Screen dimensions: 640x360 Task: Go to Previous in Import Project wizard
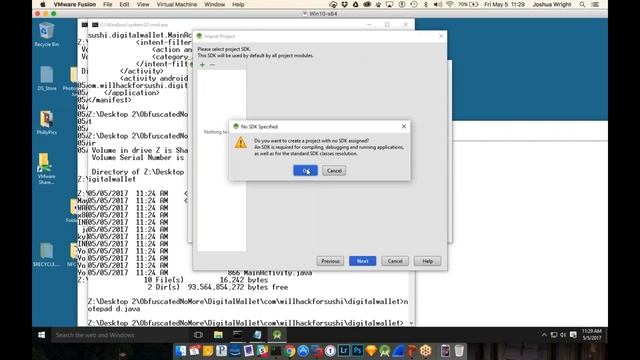point(330,261)
